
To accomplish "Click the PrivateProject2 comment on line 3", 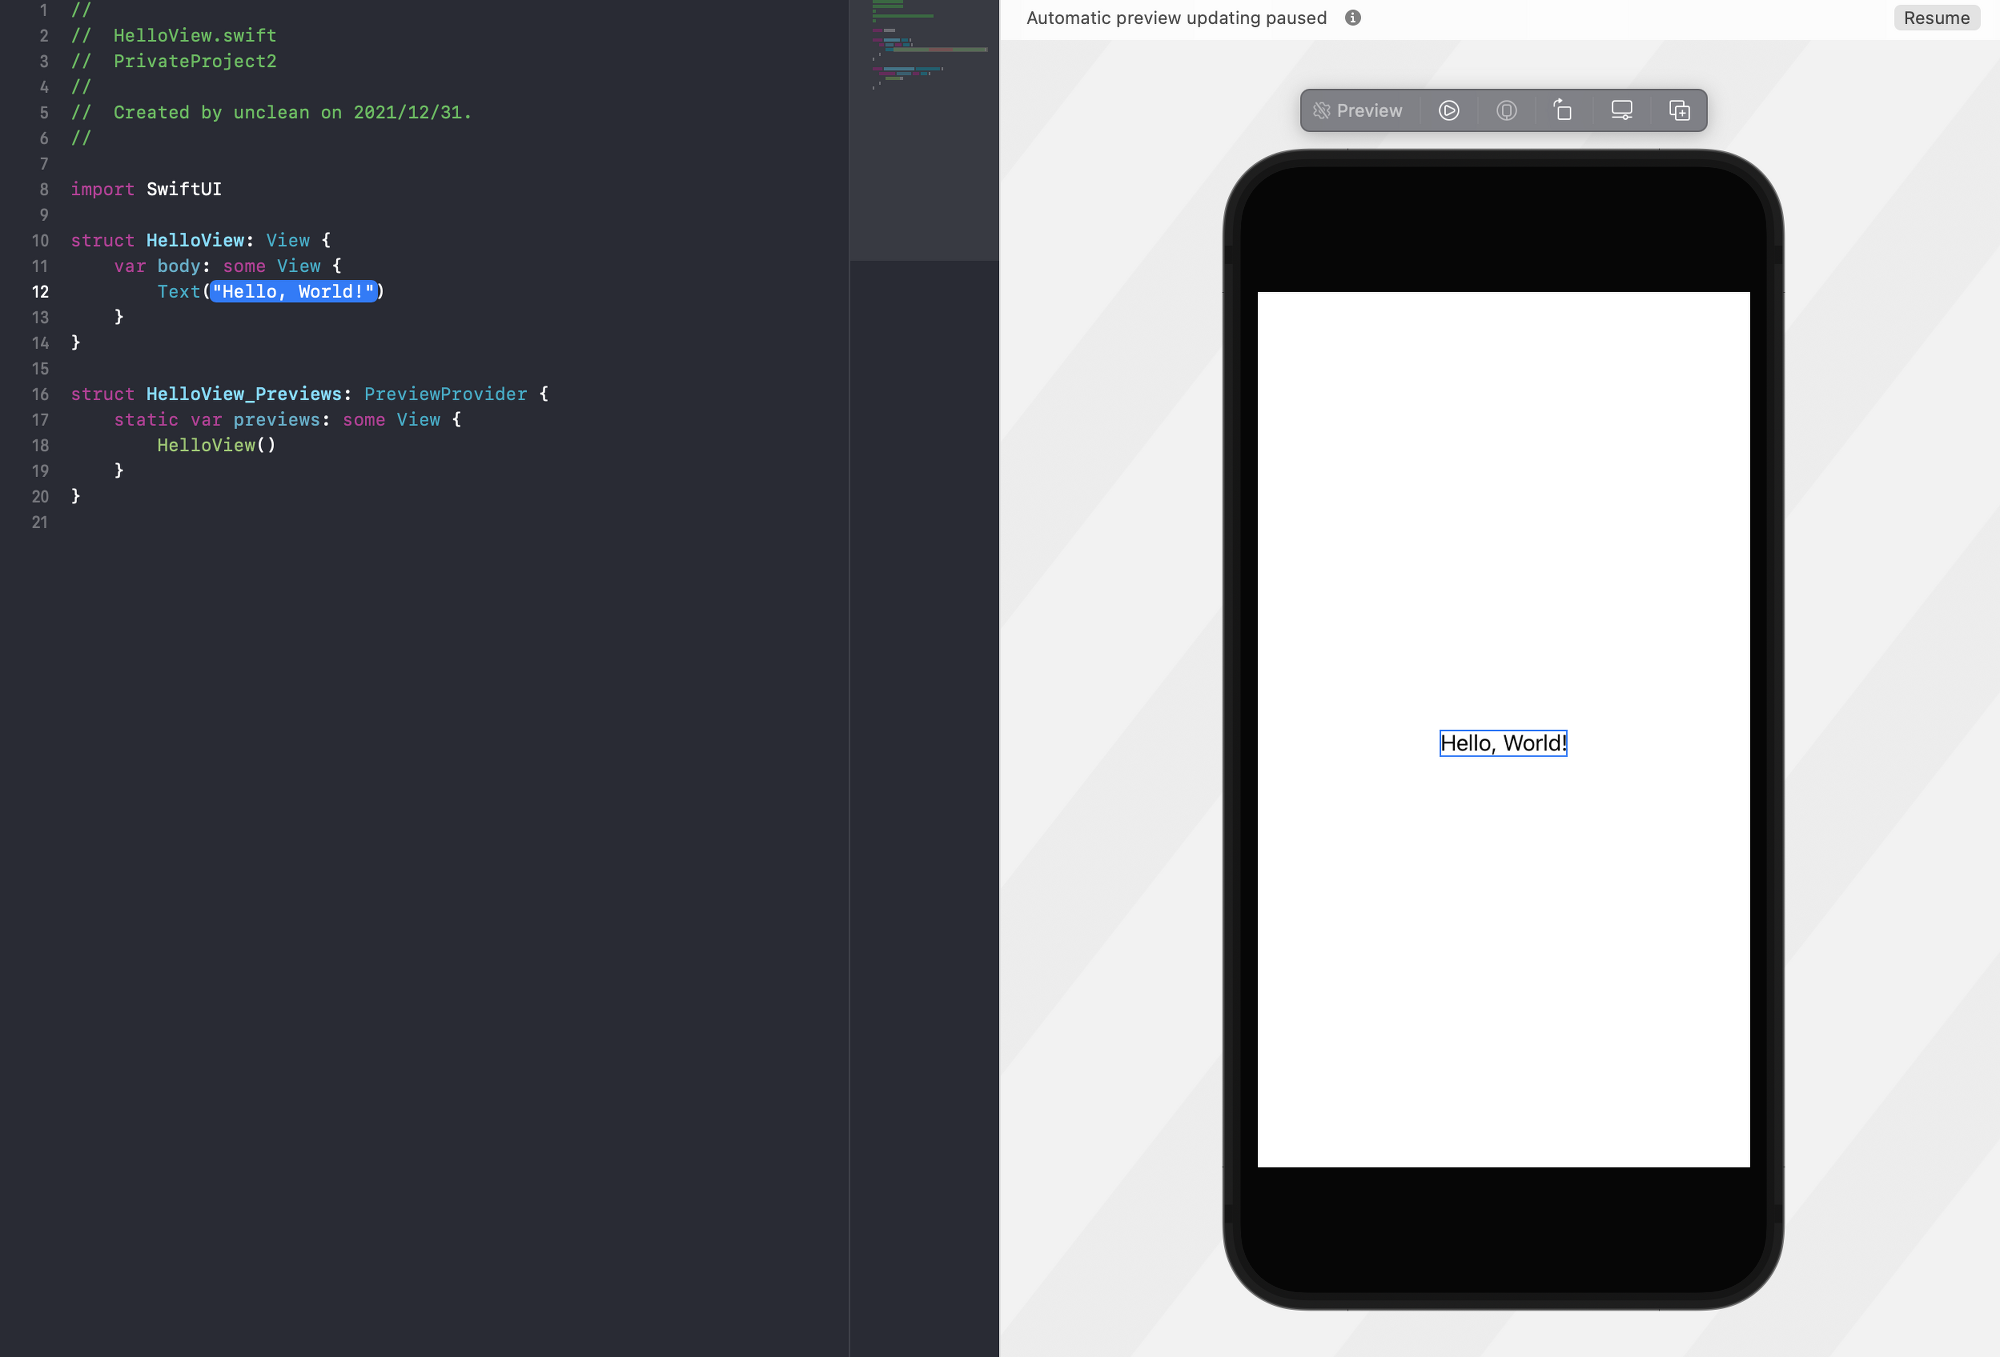I will [173, 62].
